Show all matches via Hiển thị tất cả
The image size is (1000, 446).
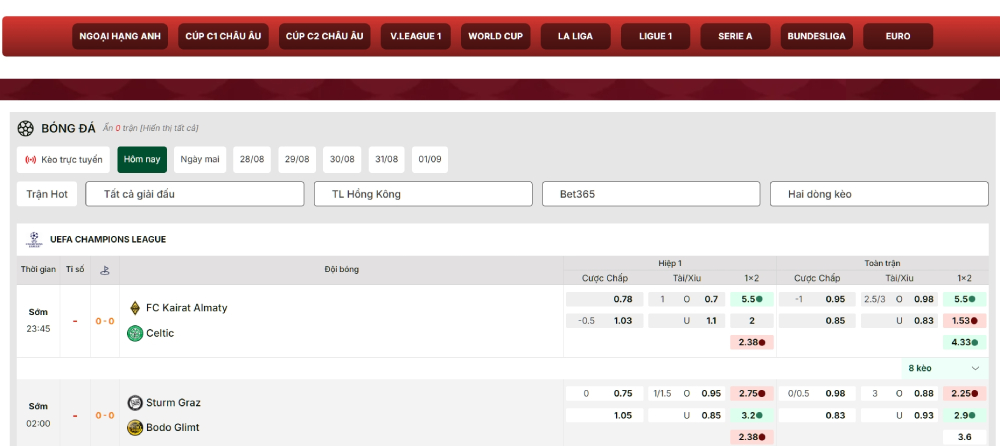pyautogui.click(x=170, y=129)
